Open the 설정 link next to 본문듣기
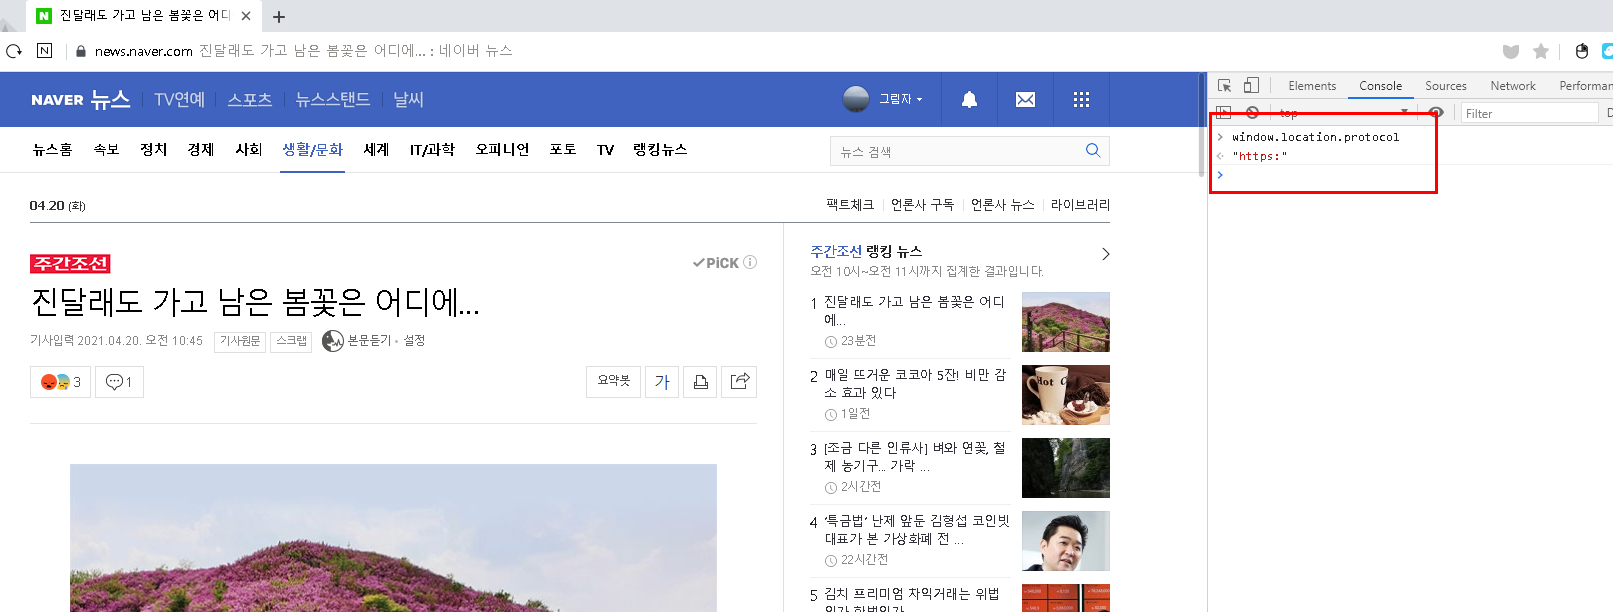The image size is (1613, 612). [414, 341]
